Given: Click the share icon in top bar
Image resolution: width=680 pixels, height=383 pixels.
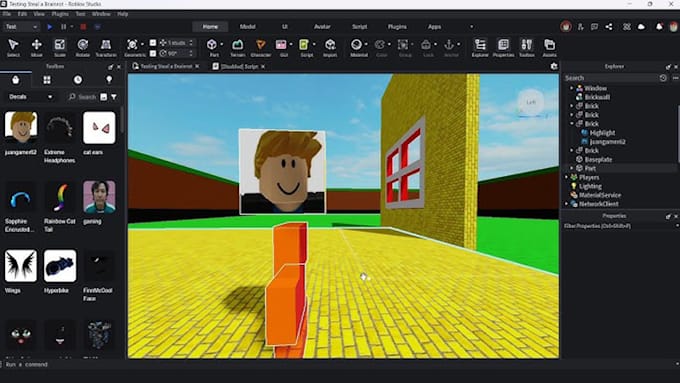Looking at the screenshot, I should [609, 26].
